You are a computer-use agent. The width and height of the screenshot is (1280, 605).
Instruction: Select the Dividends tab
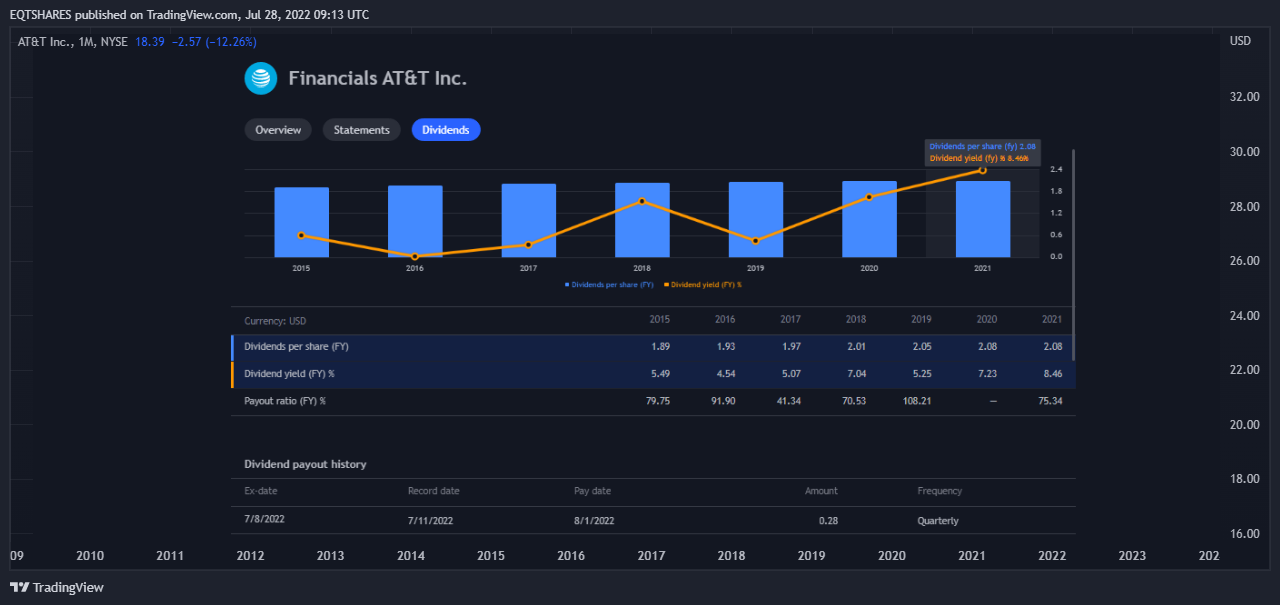point(446,130)
